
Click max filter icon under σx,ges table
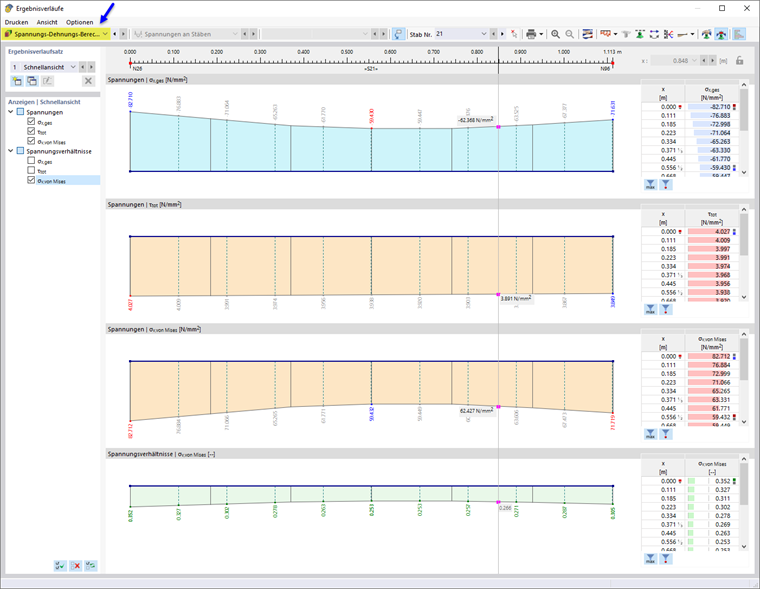point(650,185)
